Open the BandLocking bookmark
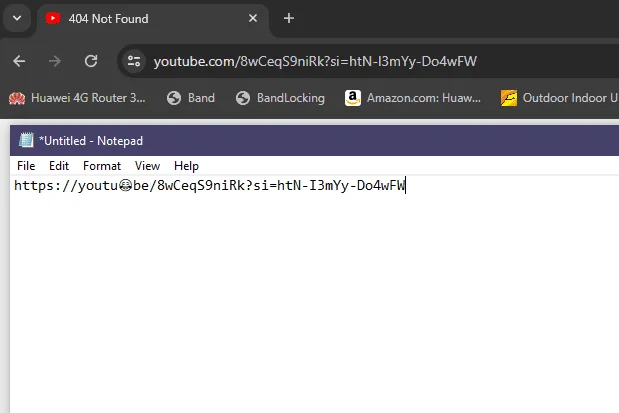Viewport: 619px width, 413px height. (x=280, y=98)
